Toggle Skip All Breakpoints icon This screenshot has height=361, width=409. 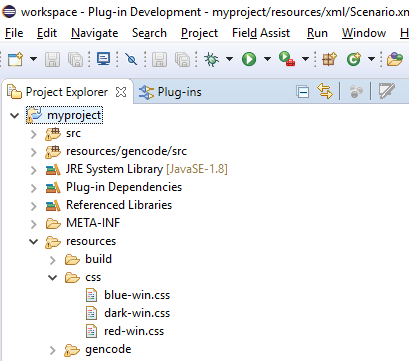click(x=131, y=59)
